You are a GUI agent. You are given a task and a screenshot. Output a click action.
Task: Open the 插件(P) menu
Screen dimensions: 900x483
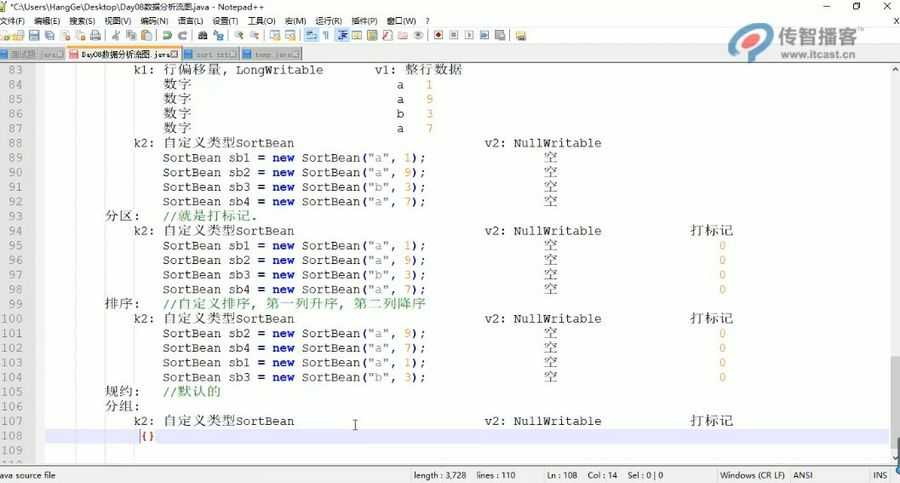[364, 21]
